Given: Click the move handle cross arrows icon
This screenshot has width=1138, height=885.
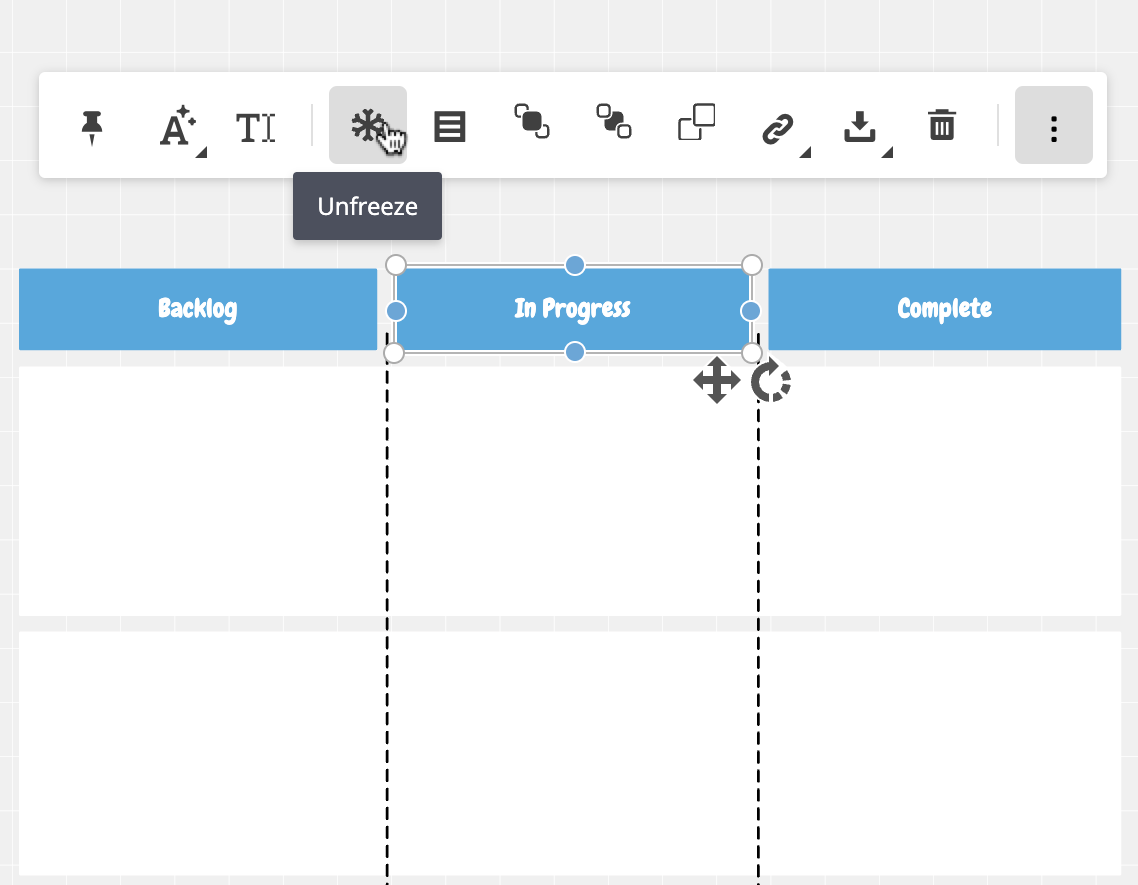Looking at the screenshot, I should [x=716, y=380].
